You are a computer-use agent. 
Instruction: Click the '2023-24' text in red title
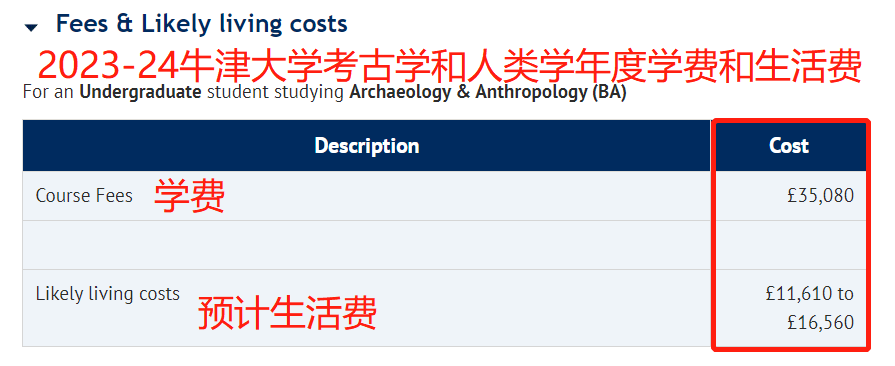[107, 67]
